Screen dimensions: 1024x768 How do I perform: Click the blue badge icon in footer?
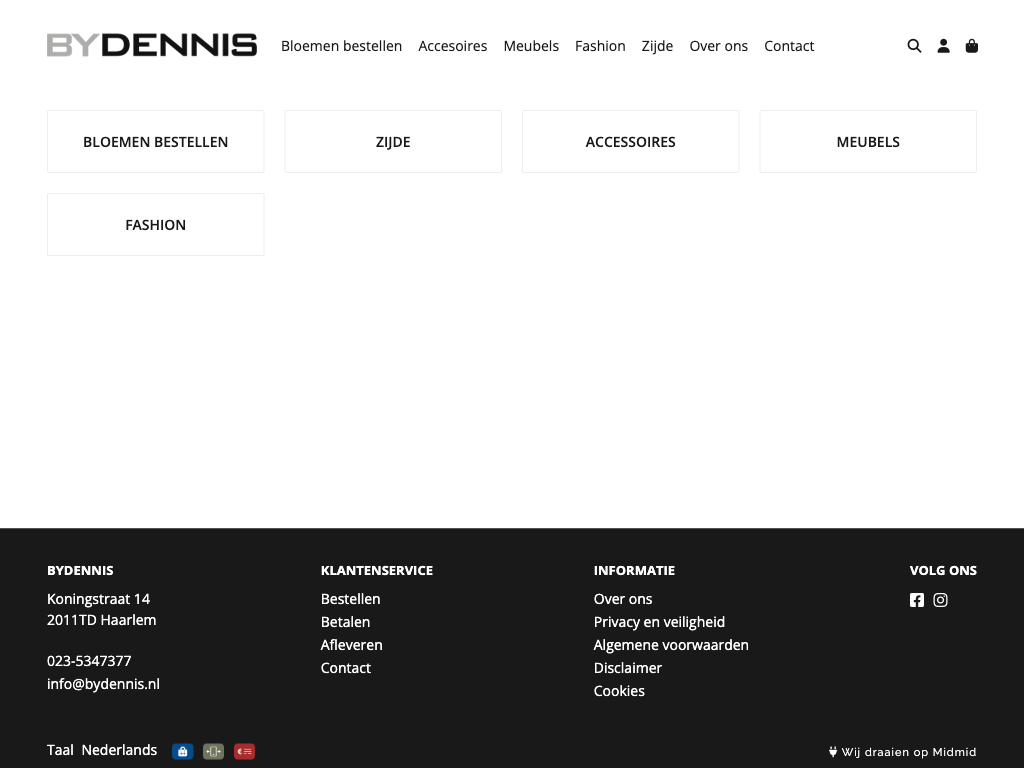click(x=182, y=751)
